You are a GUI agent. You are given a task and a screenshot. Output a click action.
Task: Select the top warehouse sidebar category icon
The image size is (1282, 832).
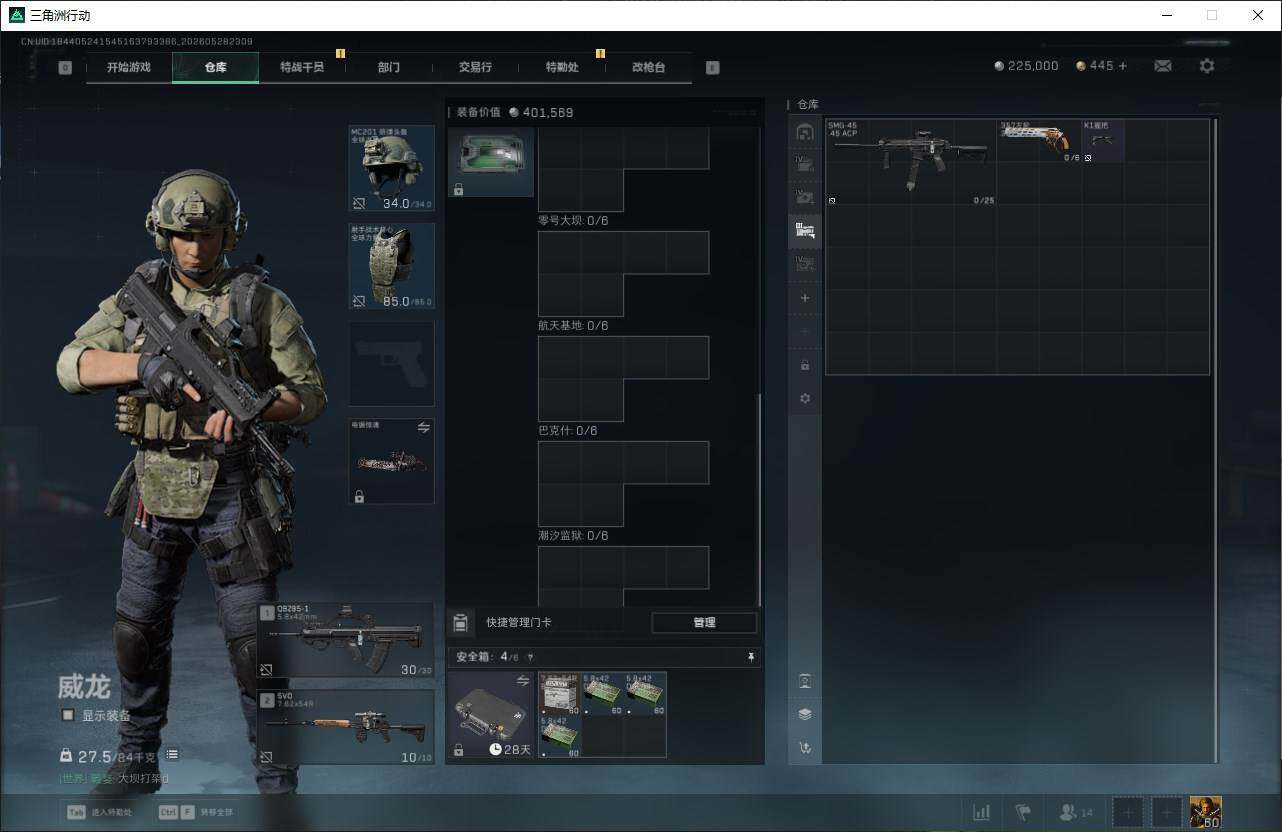[805, 132]
